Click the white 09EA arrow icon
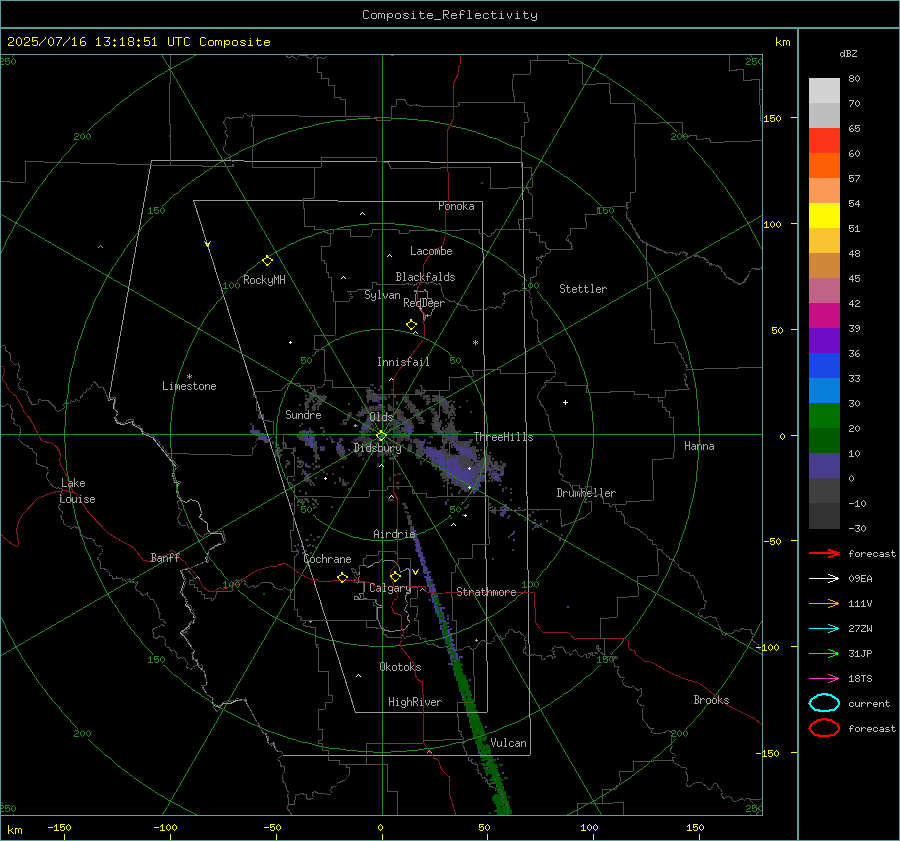900x841 pixels. [824, 578]
